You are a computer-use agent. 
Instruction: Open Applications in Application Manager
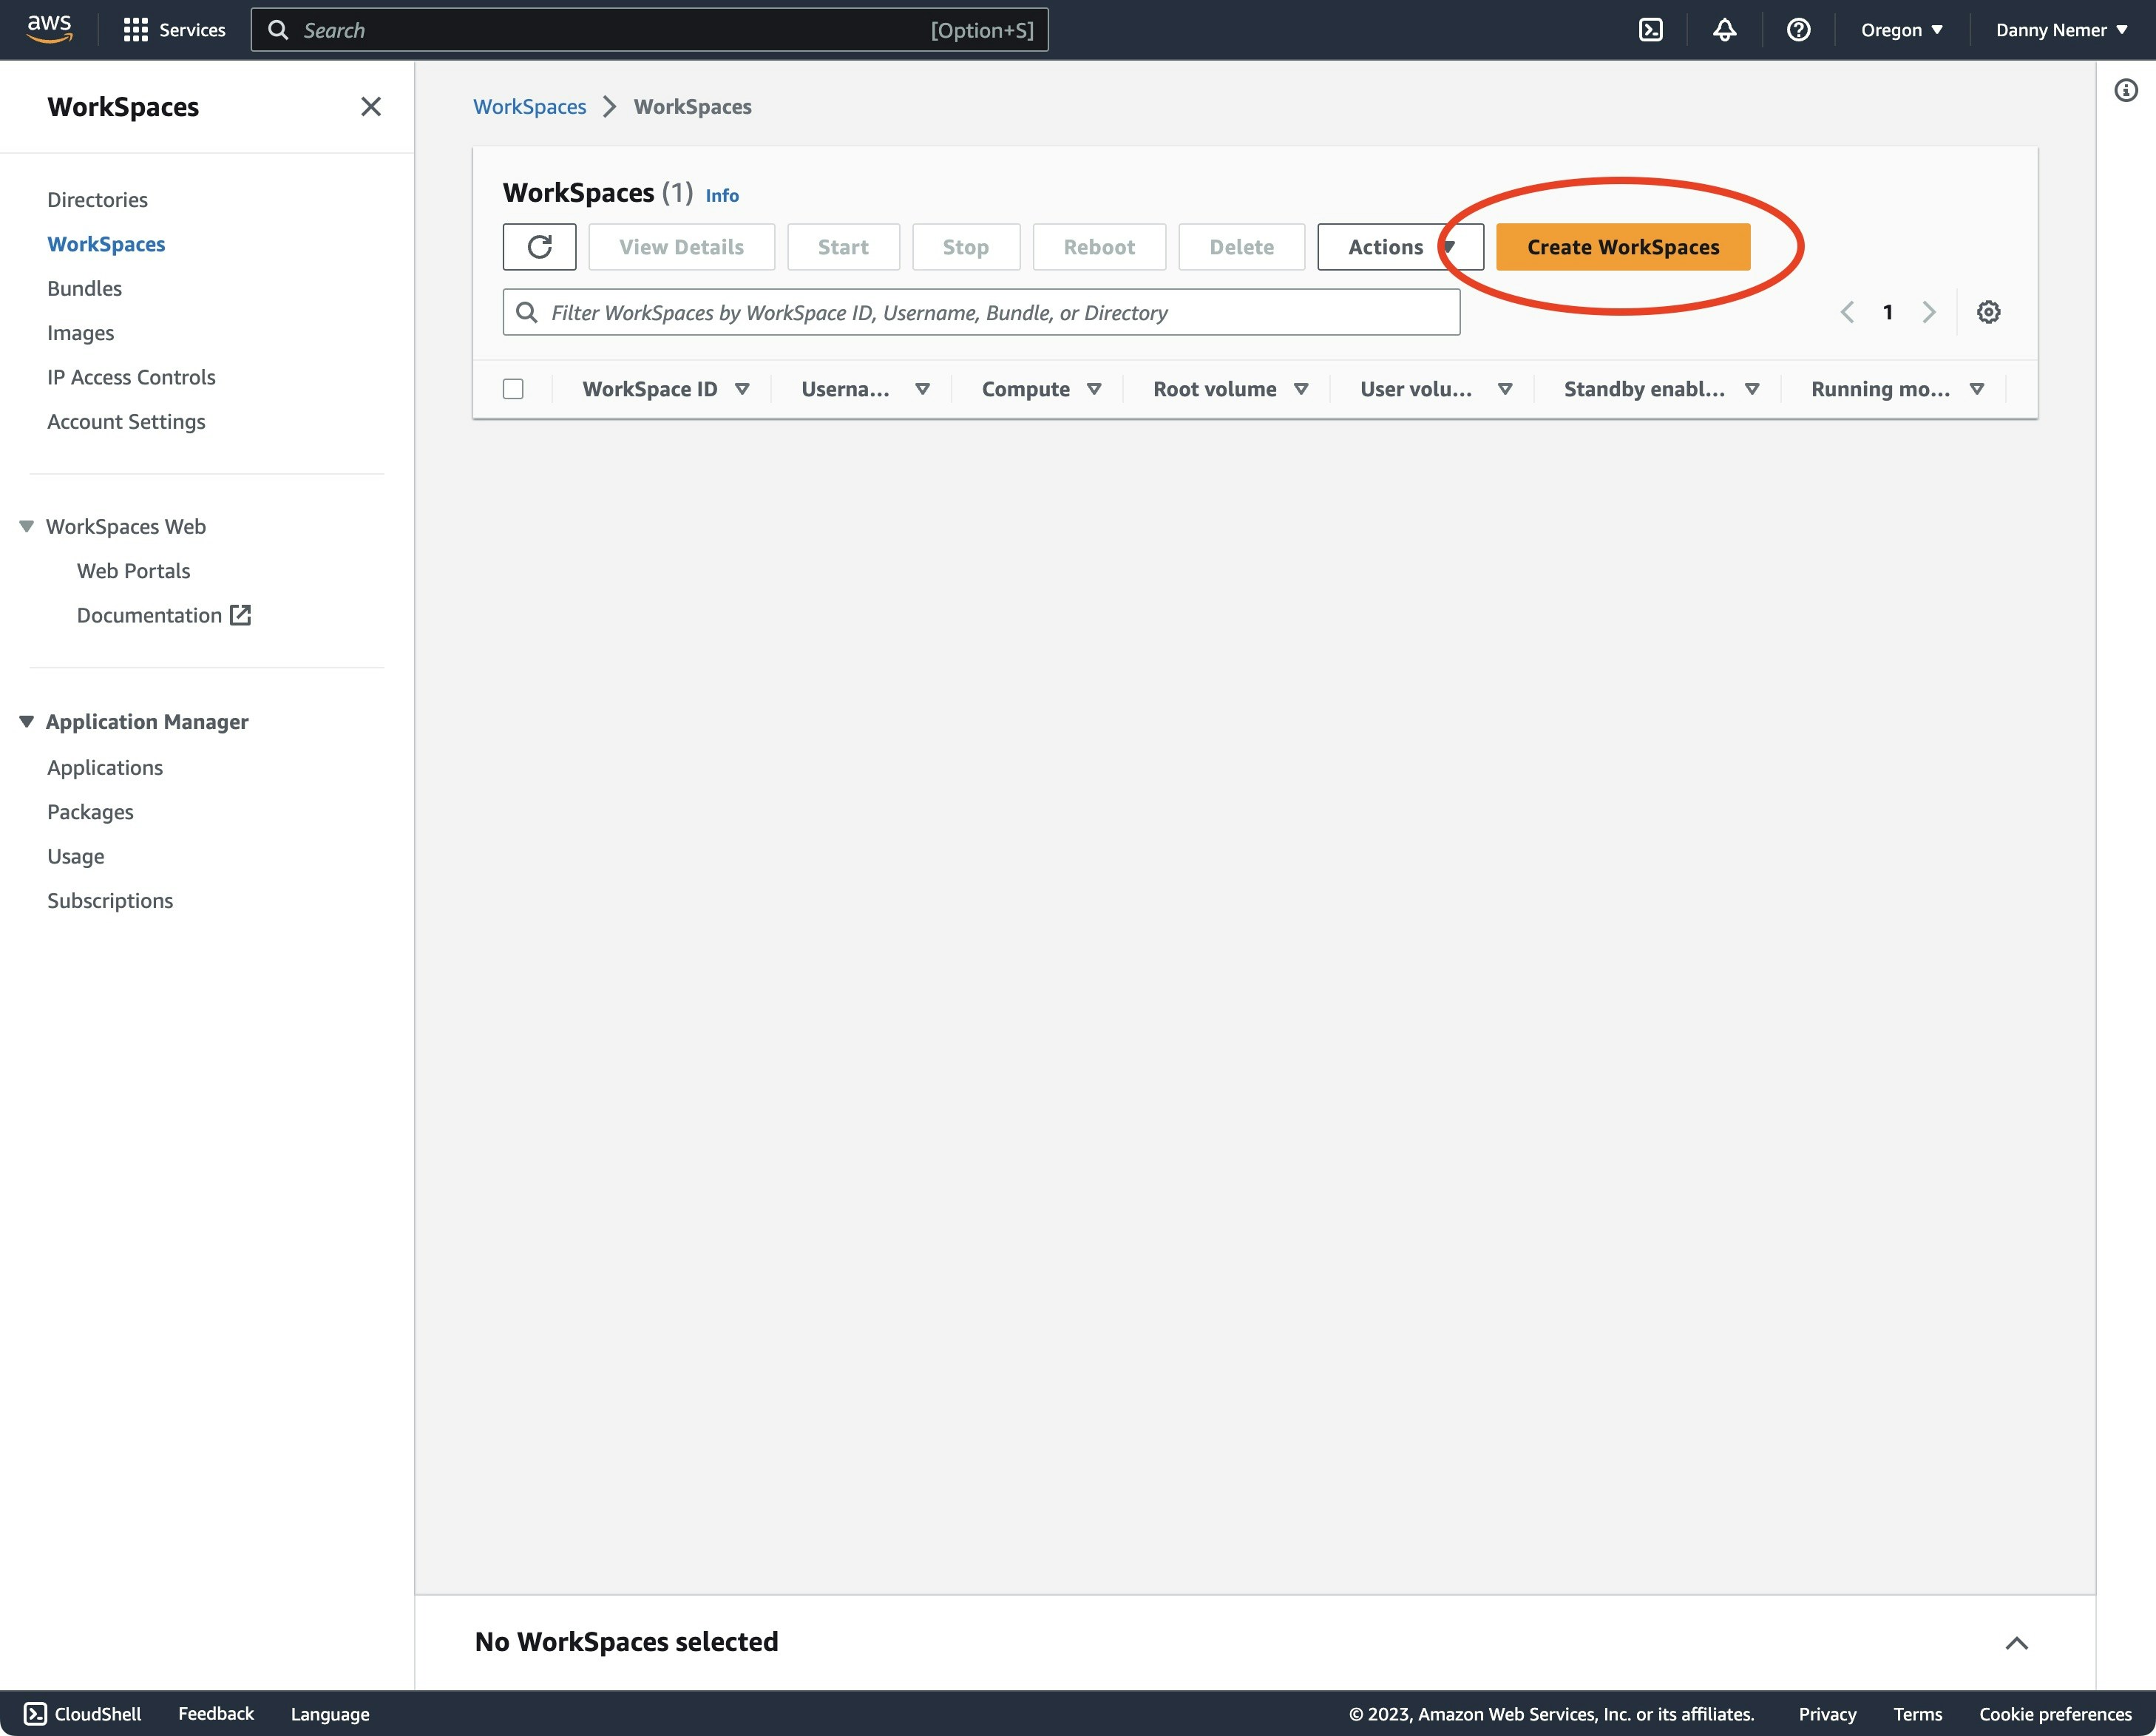(x=105, y=767)
